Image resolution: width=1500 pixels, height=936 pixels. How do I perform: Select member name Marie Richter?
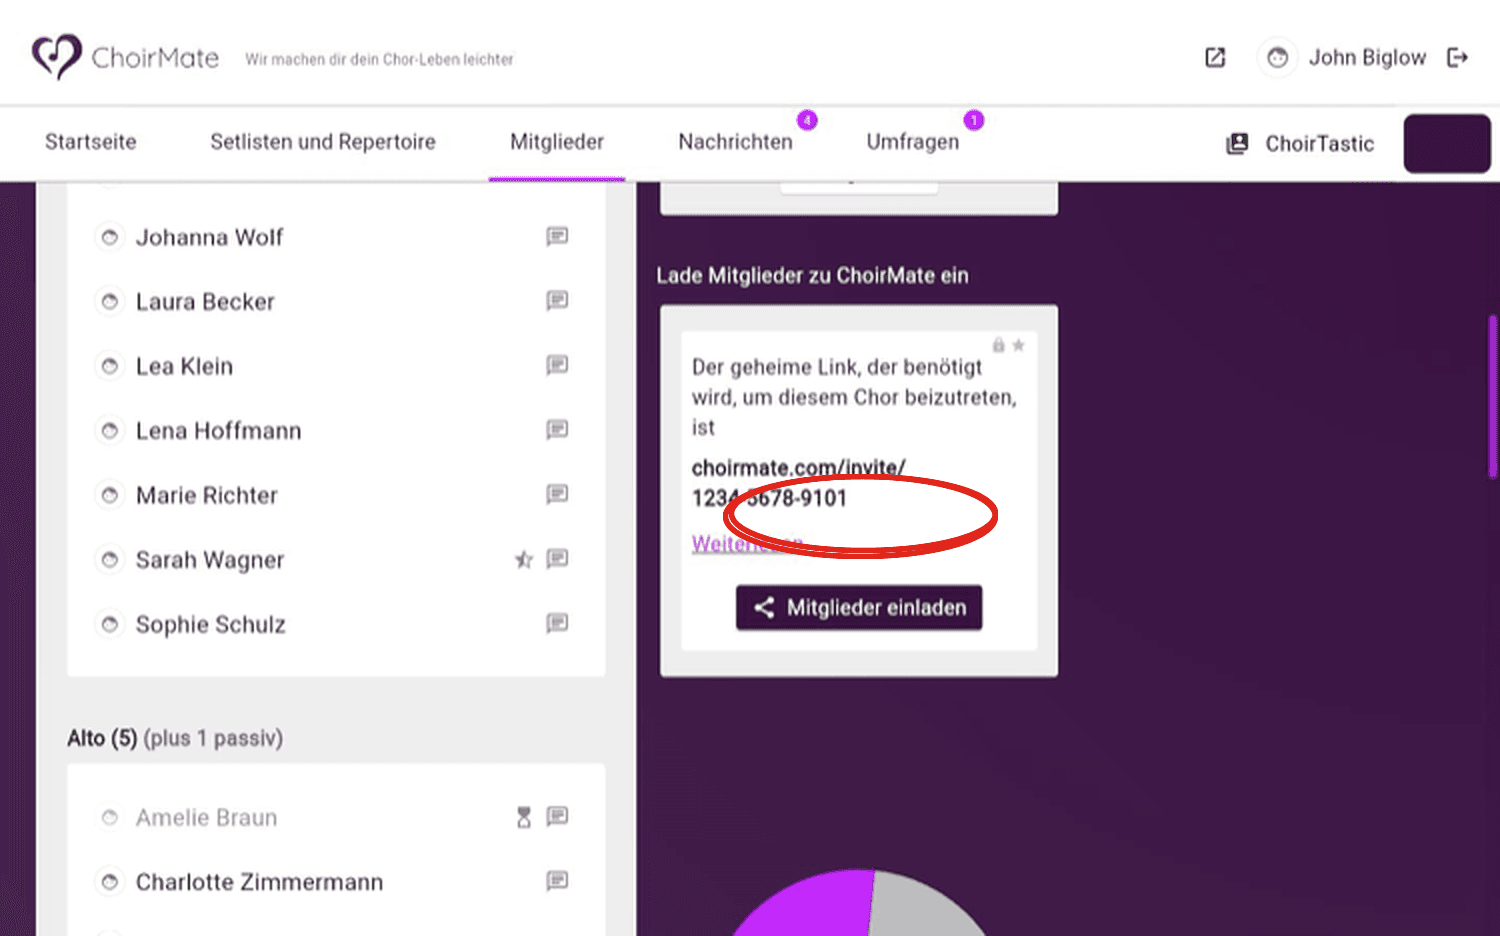point(207,495)
